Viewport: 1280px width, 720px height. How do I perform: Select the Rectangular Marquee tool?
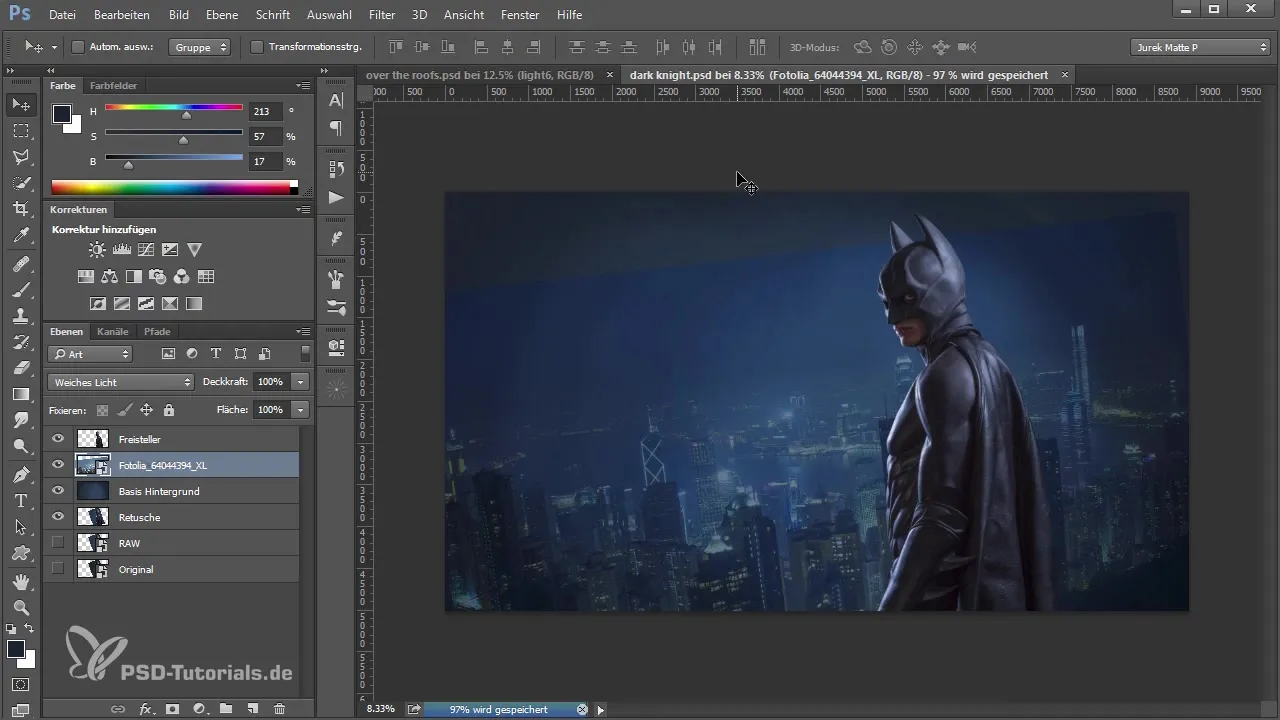21,131
